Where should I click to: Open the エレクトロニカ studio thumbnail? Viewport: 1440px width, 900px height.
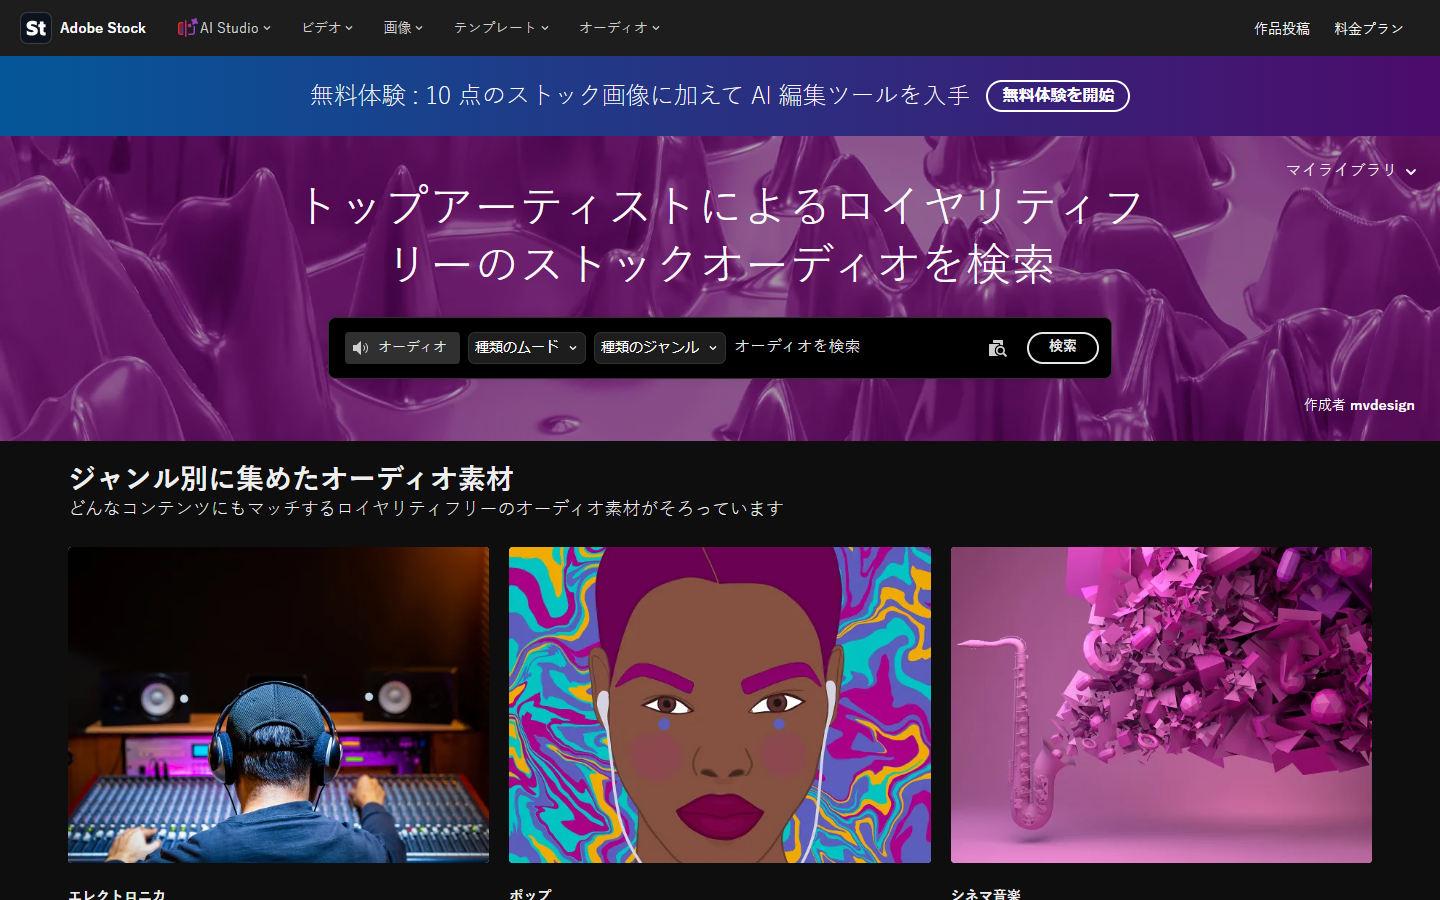(x=278, y=705)
